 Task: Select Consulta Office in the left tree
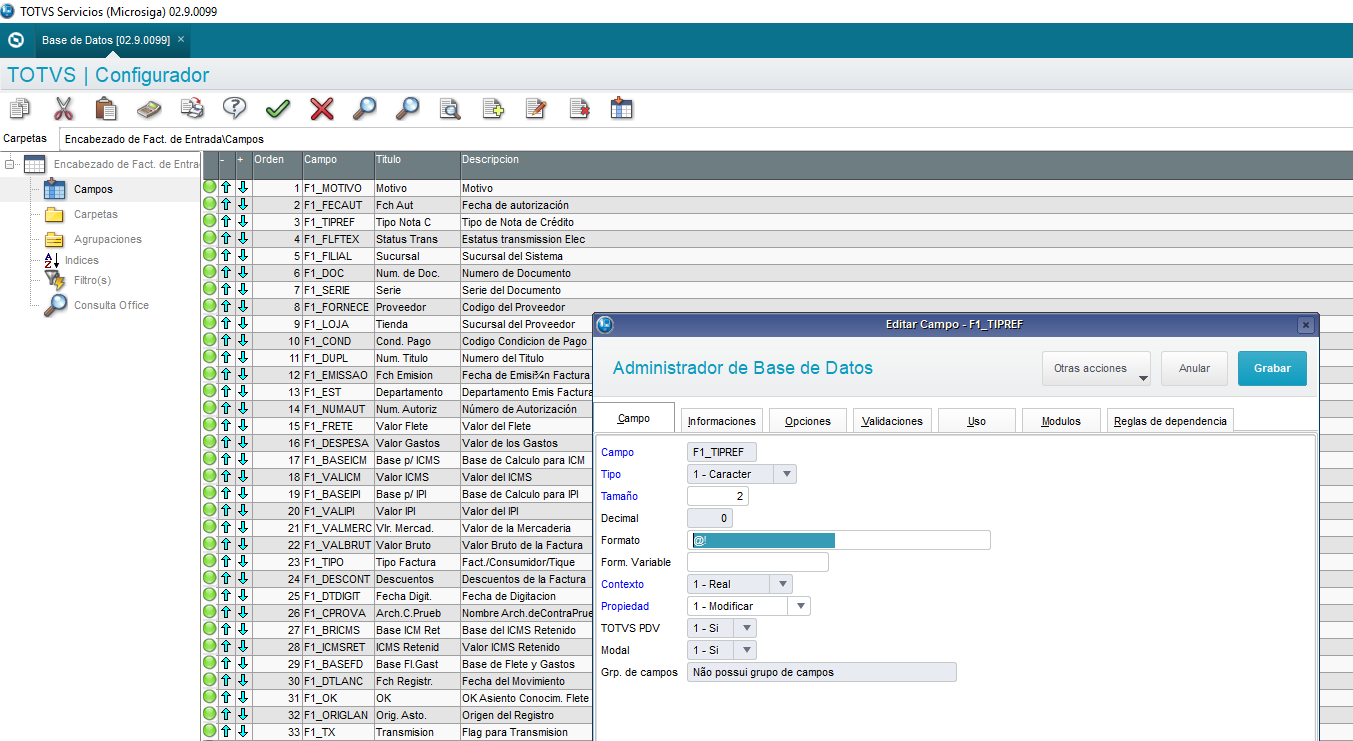point(111,305)
